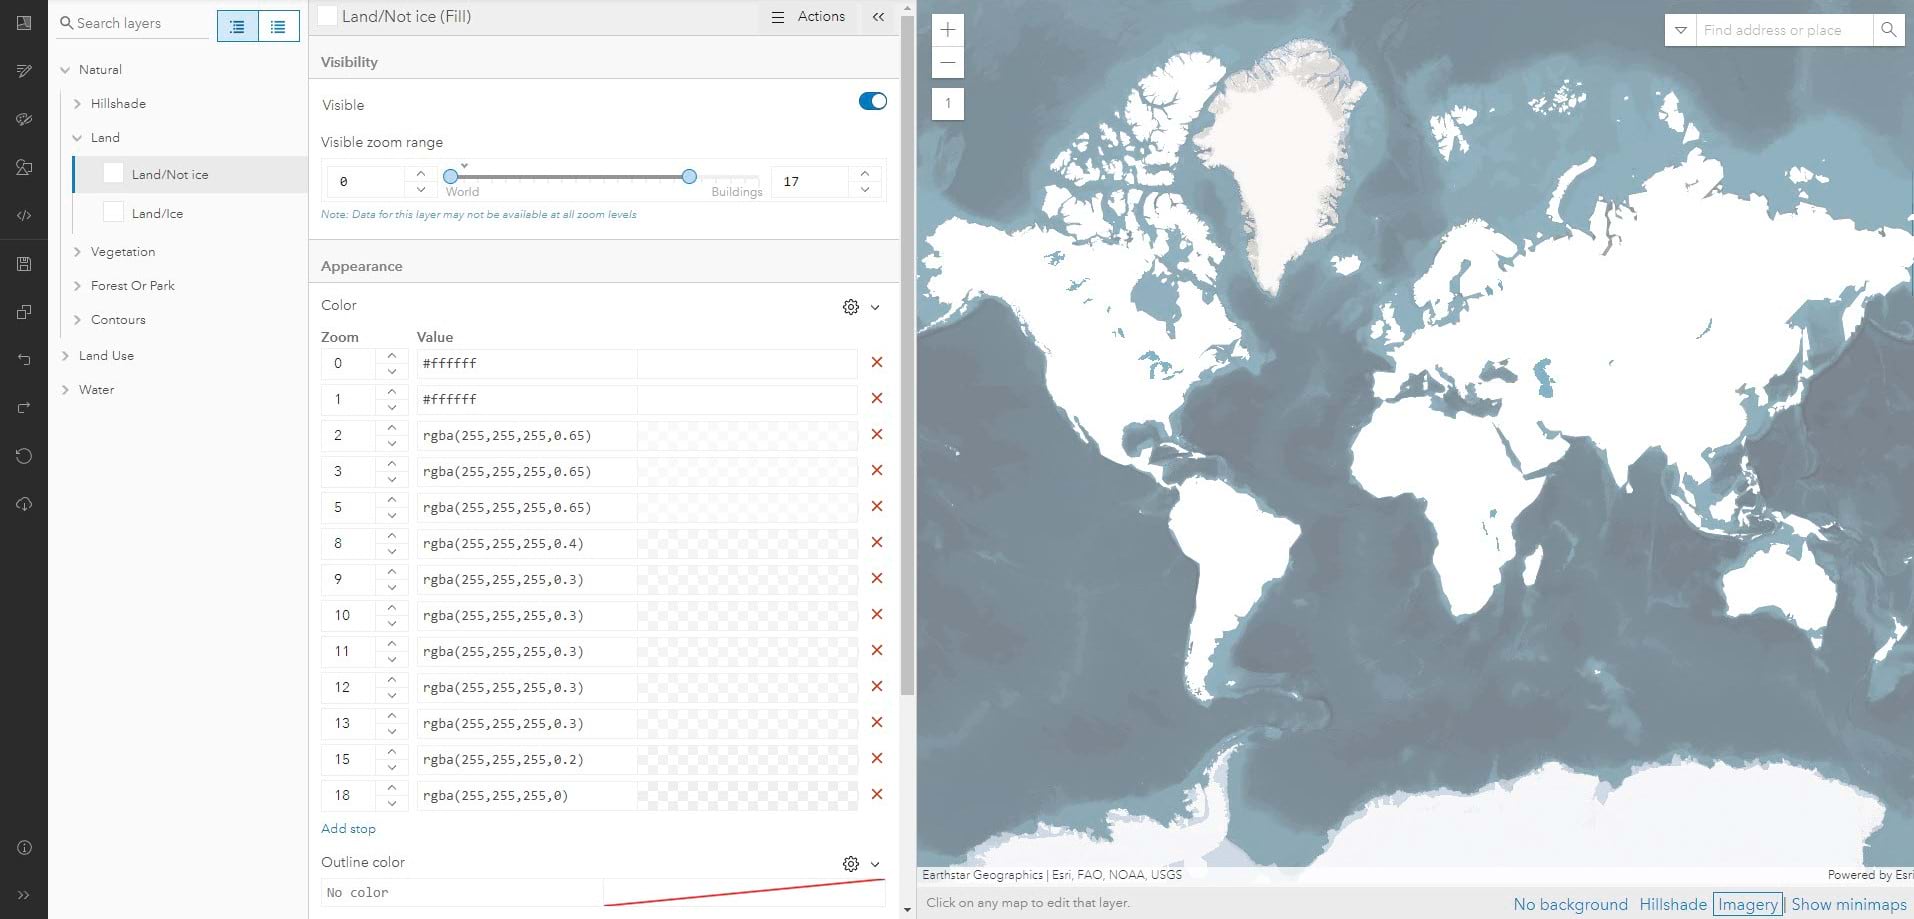Delete the zoom 18 color stop
Screen dimensions: 1914x919
(x=877, y=795)
